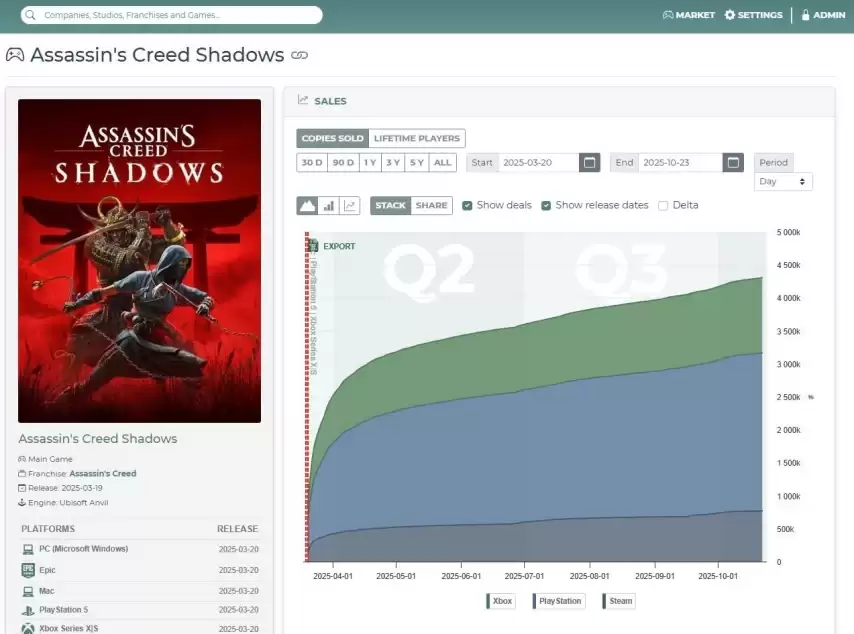Open the Start date calendar picker
The image size is (854, 634).
pos(589,162)
